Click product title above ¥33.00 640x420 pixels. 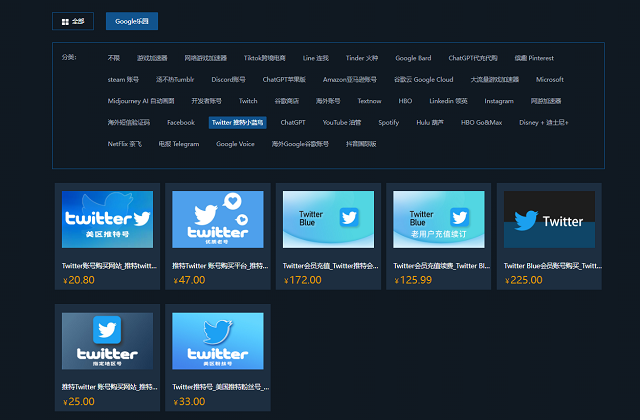pos(220,387)
